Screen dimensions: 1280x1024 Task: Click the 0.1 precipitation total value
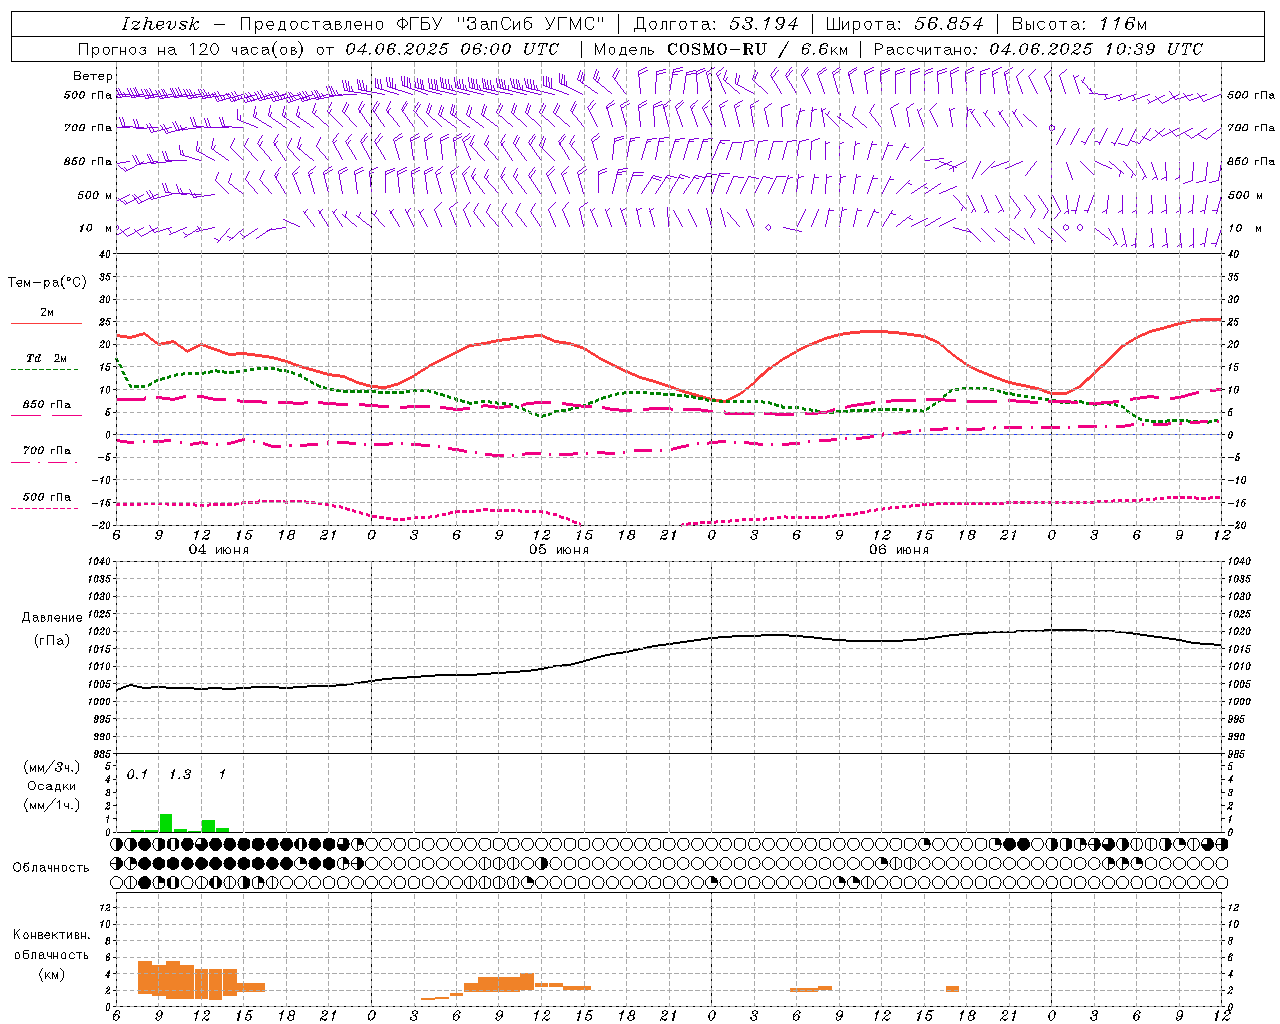137,775
